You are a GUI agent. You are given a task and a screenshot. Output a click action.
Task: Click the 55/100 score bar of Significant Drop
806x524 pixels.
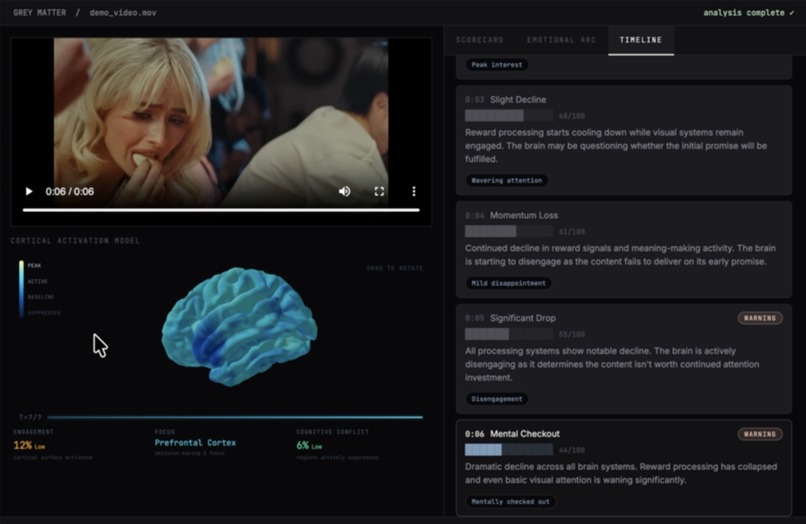pos(509,334)
